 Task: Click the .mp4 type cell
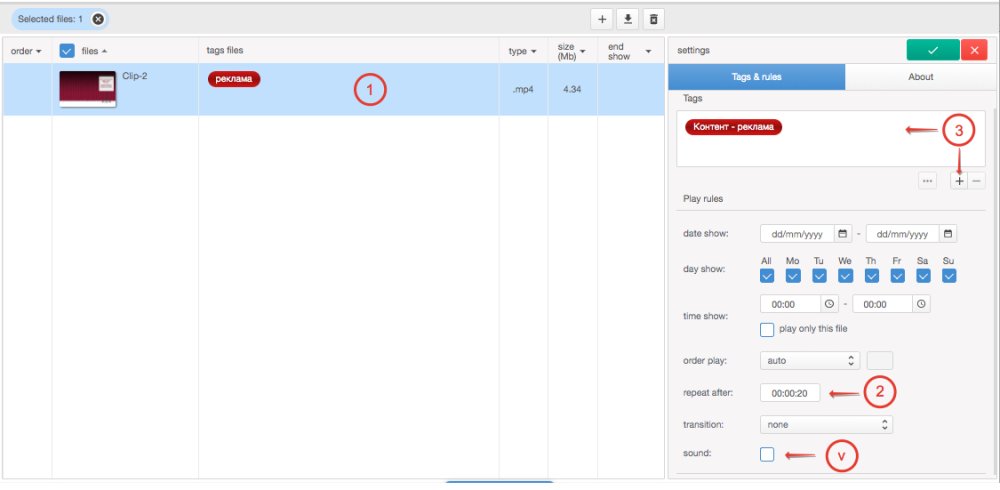[x=523, y=90]
